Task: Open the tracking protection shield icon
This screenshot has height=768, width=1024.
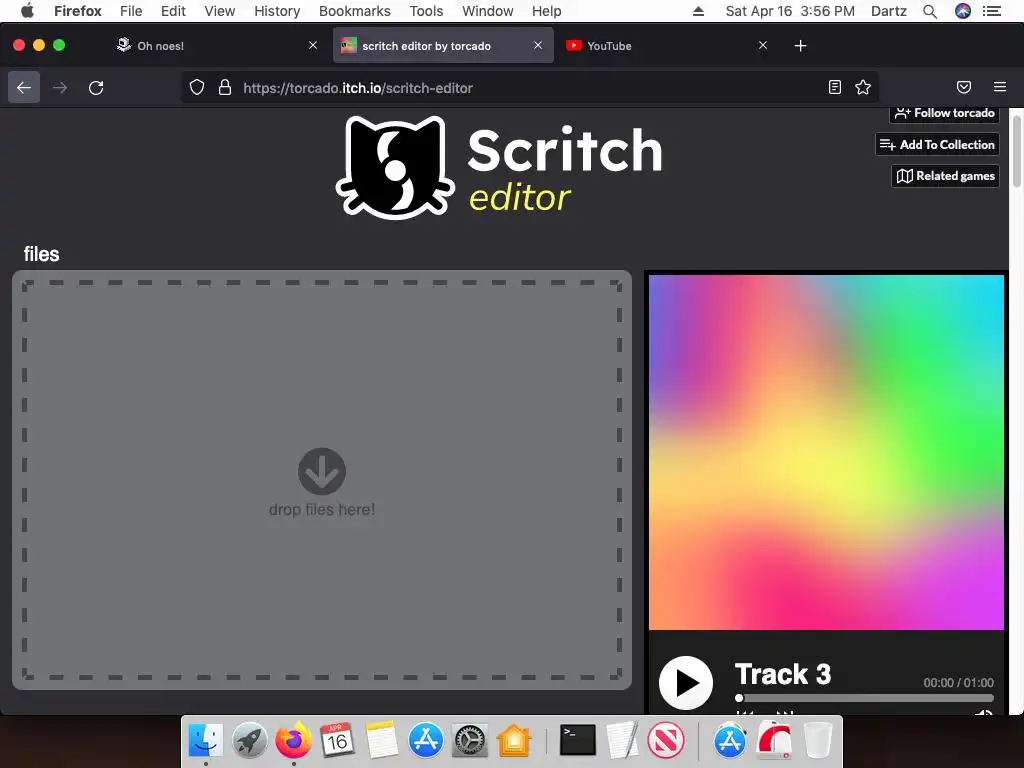Action: [197, 88]
